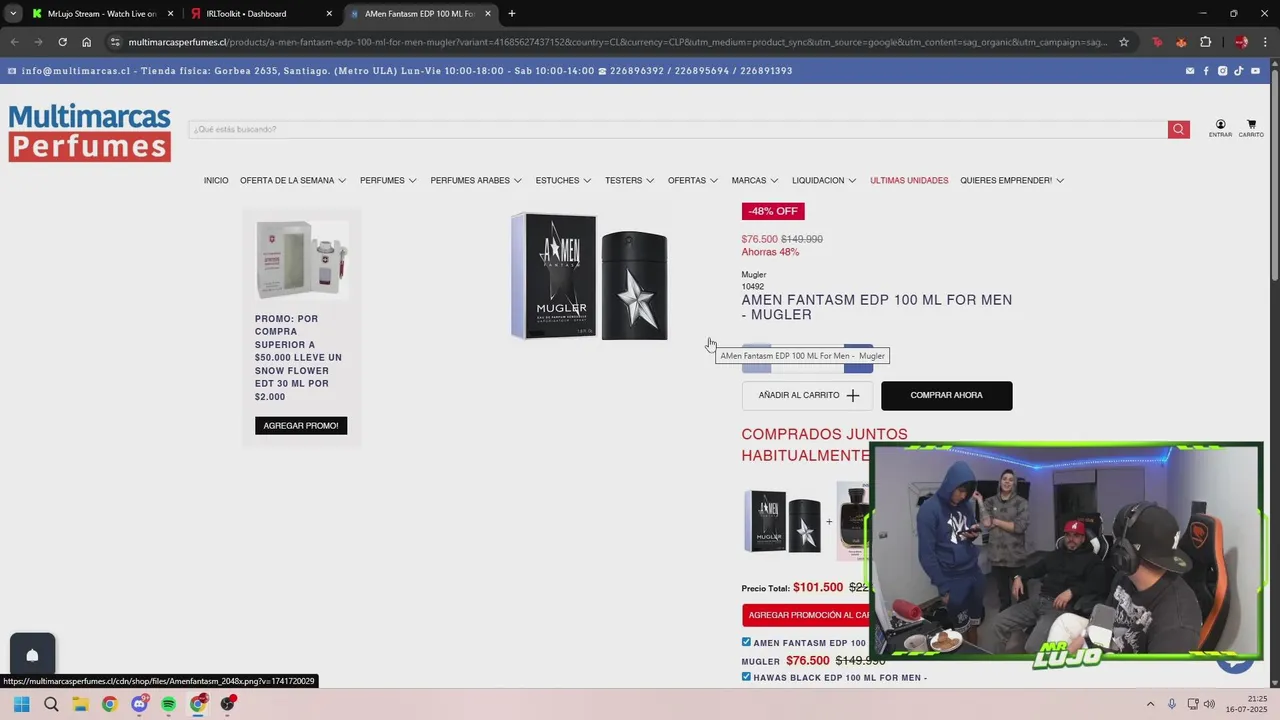
Task: Reload the page
Action: [62, 42]
